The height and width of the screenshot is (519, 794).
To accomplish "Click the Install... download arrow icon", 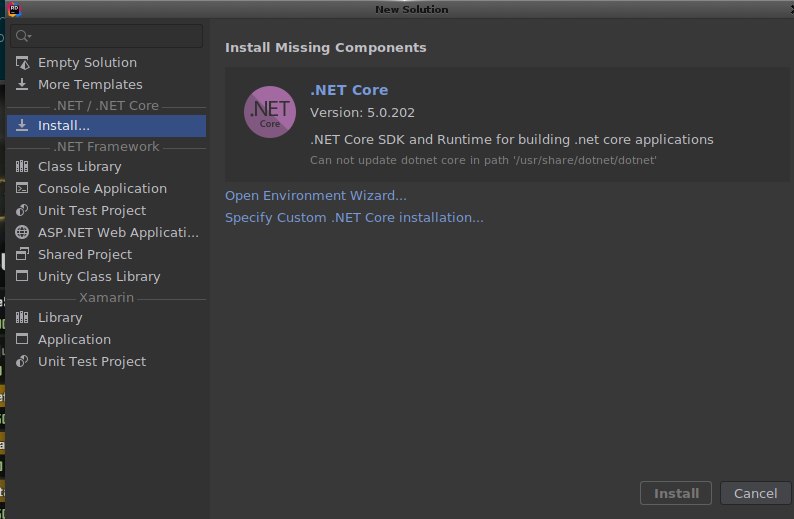I will pos(22,125).
